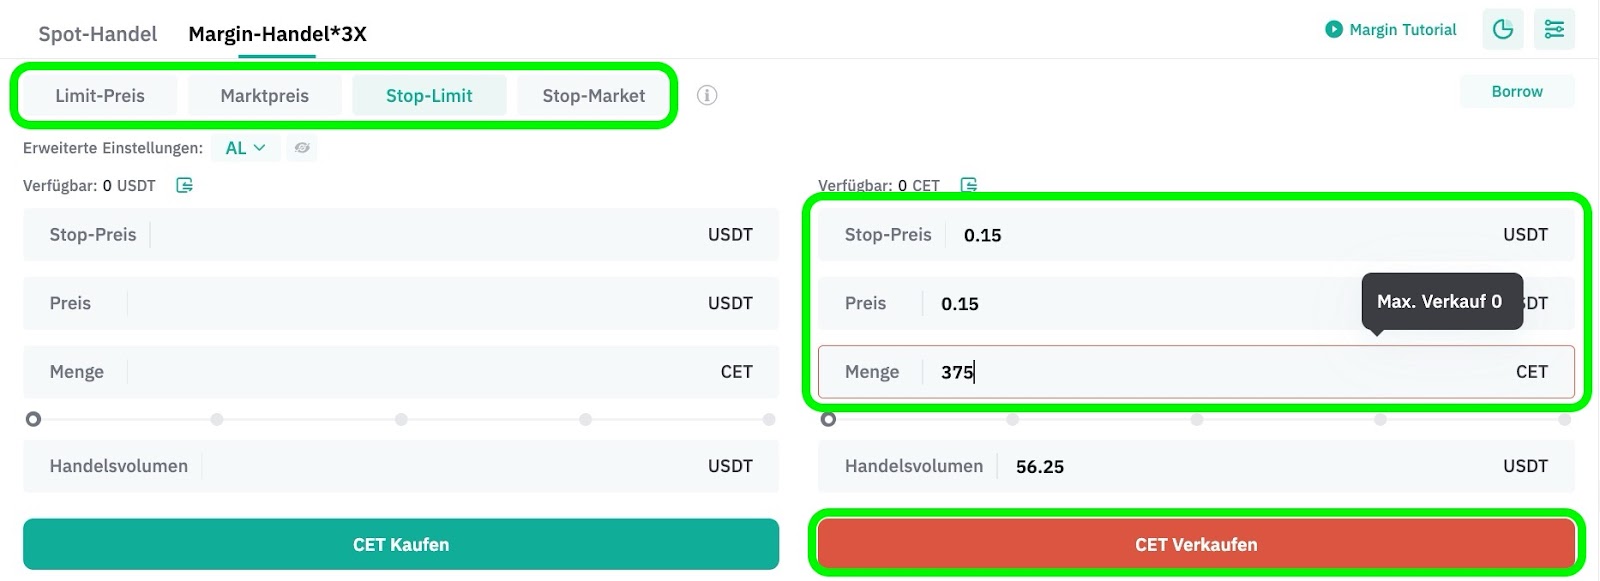Open the trading settings sliders icon

click(x=1554, y=29)
